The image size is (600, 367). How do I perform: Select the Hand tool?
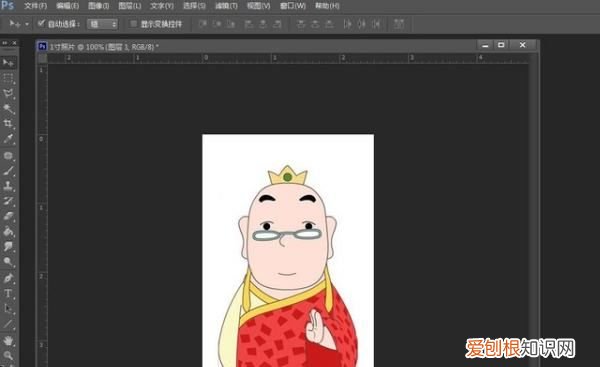click(x=8, y=340)
